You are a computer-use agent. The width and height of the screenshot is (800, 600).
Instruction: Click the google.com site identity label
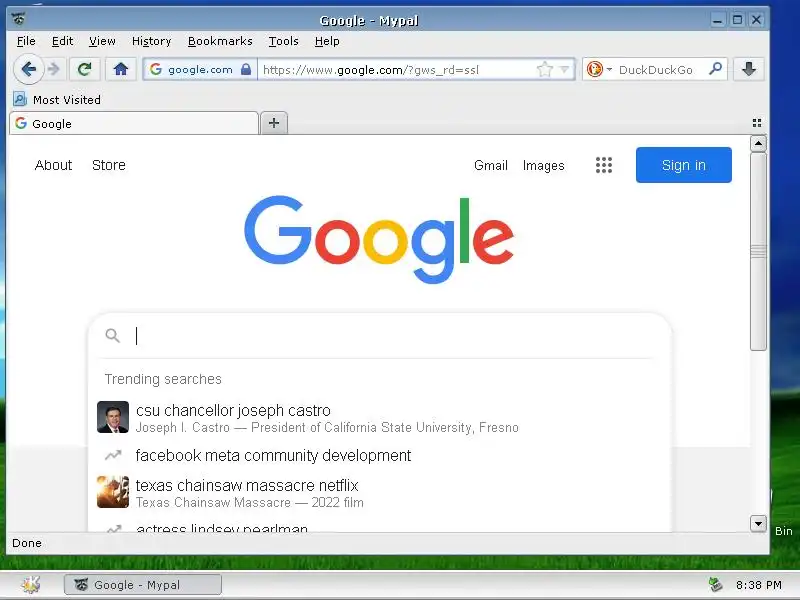(199, 69)
